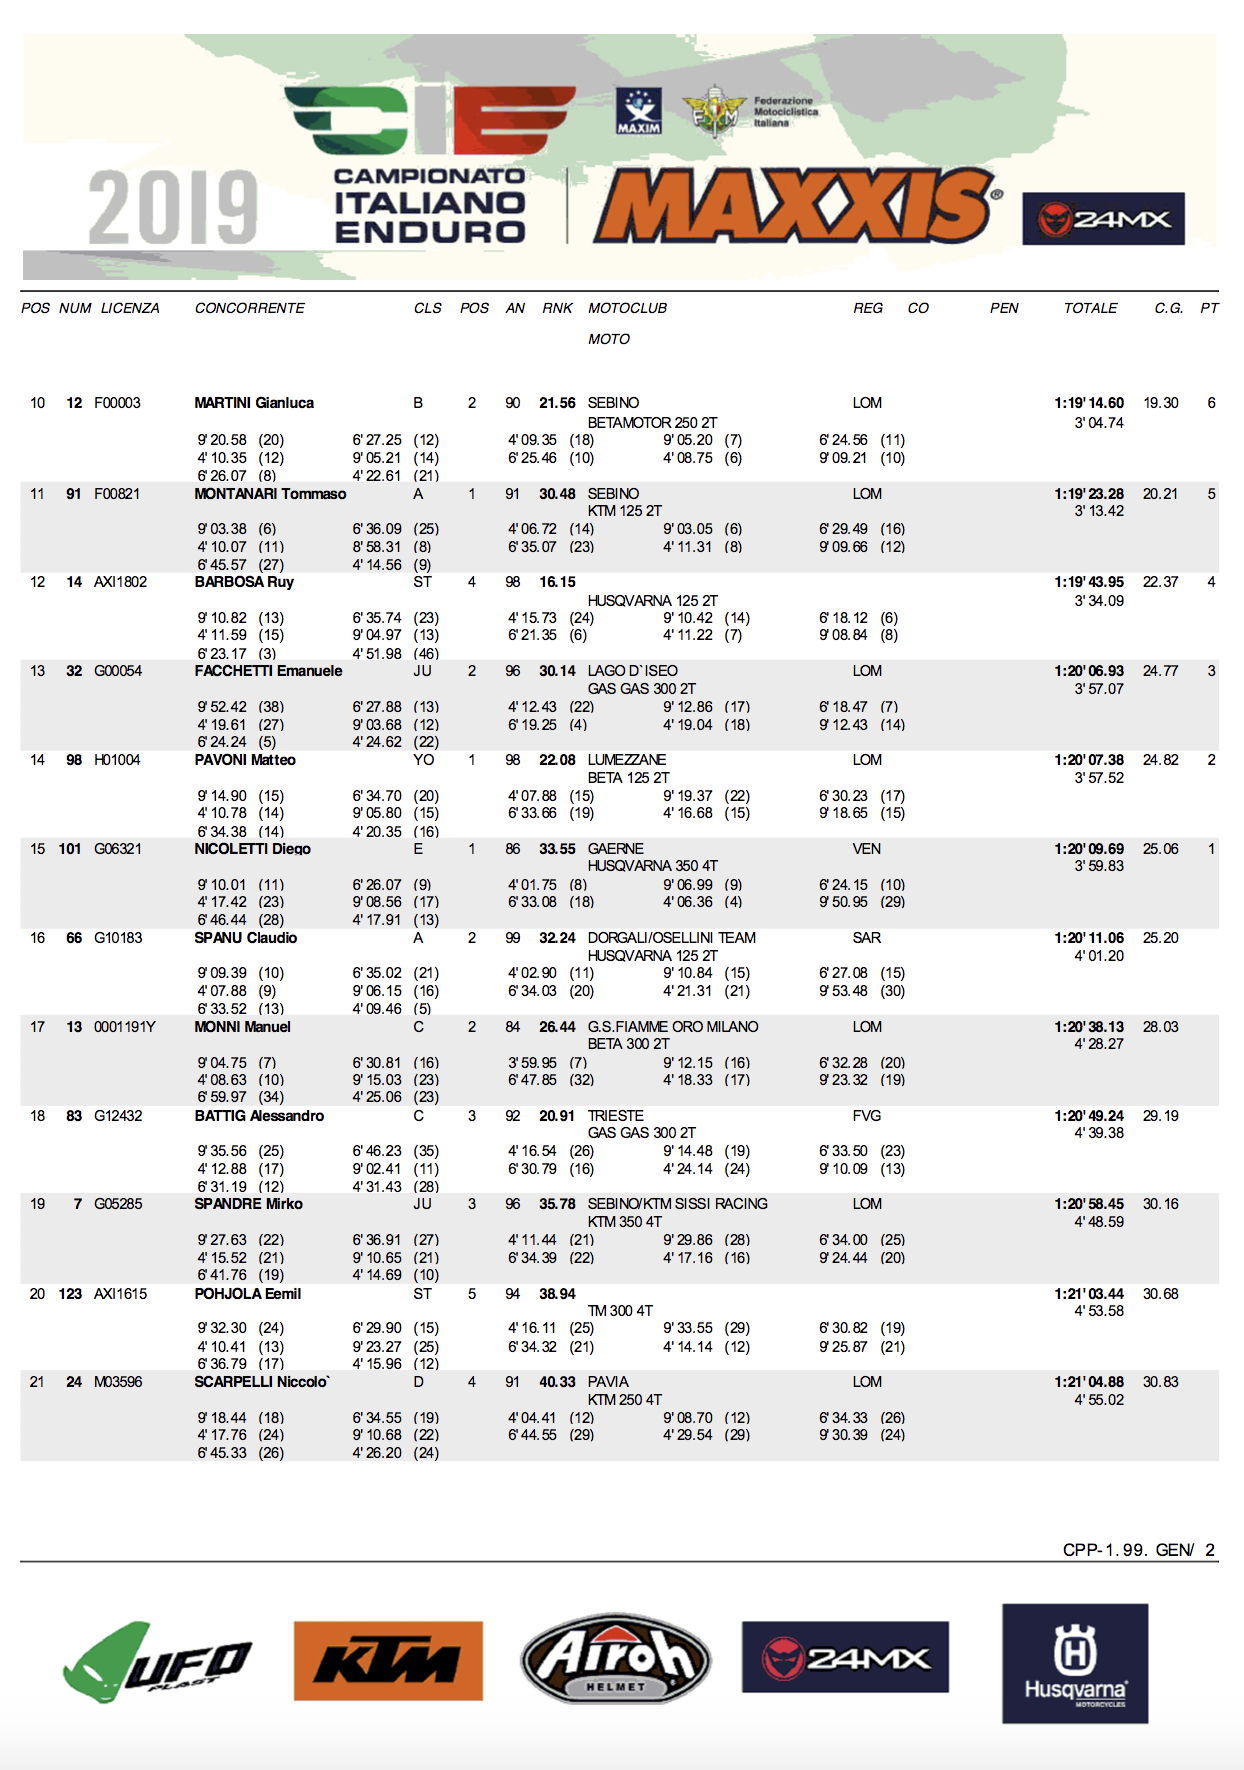Viewport: 1244px width, 1770px height.
Task: Select rider name MARTINI Gianluca
Action: tap(254, 403)
